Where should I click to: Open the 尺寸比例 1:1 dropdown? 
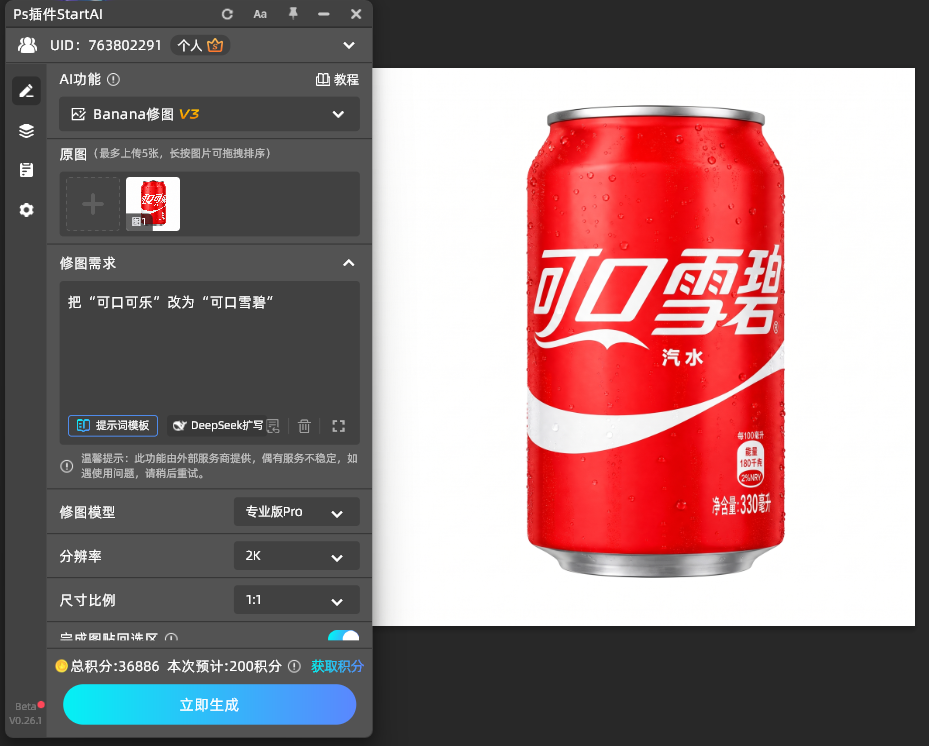coord(297,600)
